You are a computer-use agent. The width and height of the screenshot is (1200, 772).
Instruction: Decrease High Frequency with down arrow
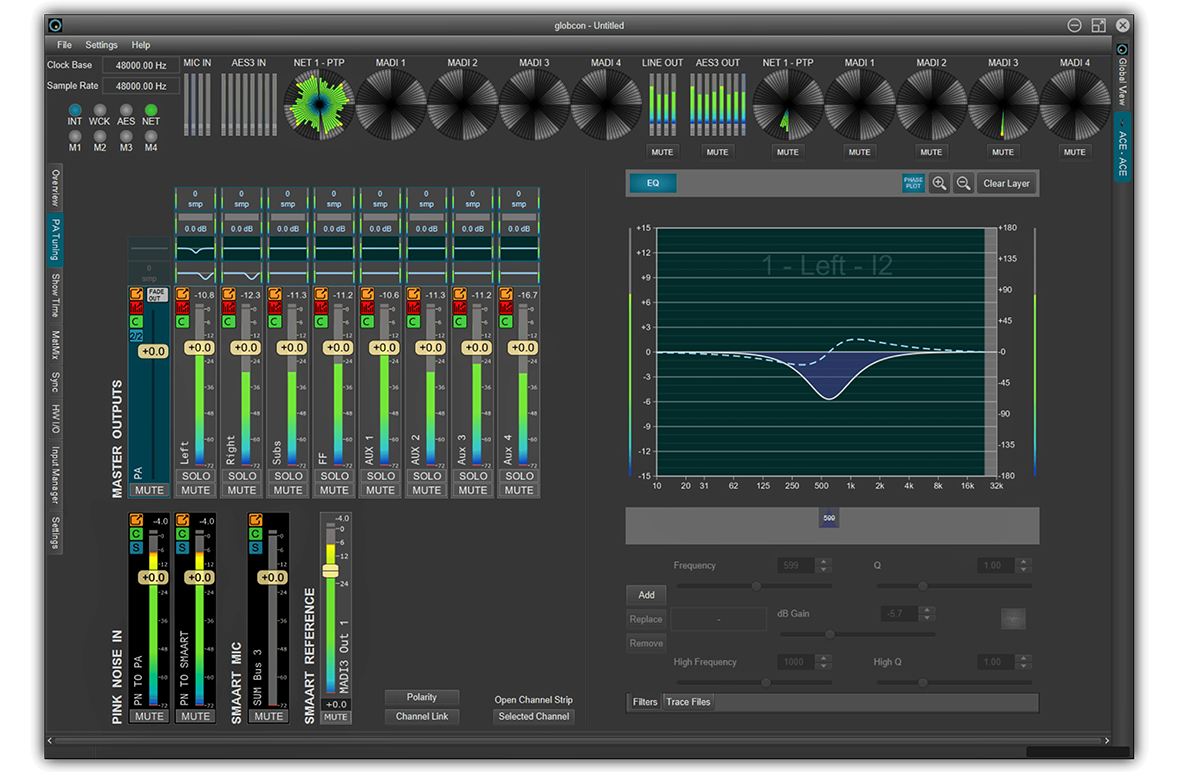click(x=824, y=666)
